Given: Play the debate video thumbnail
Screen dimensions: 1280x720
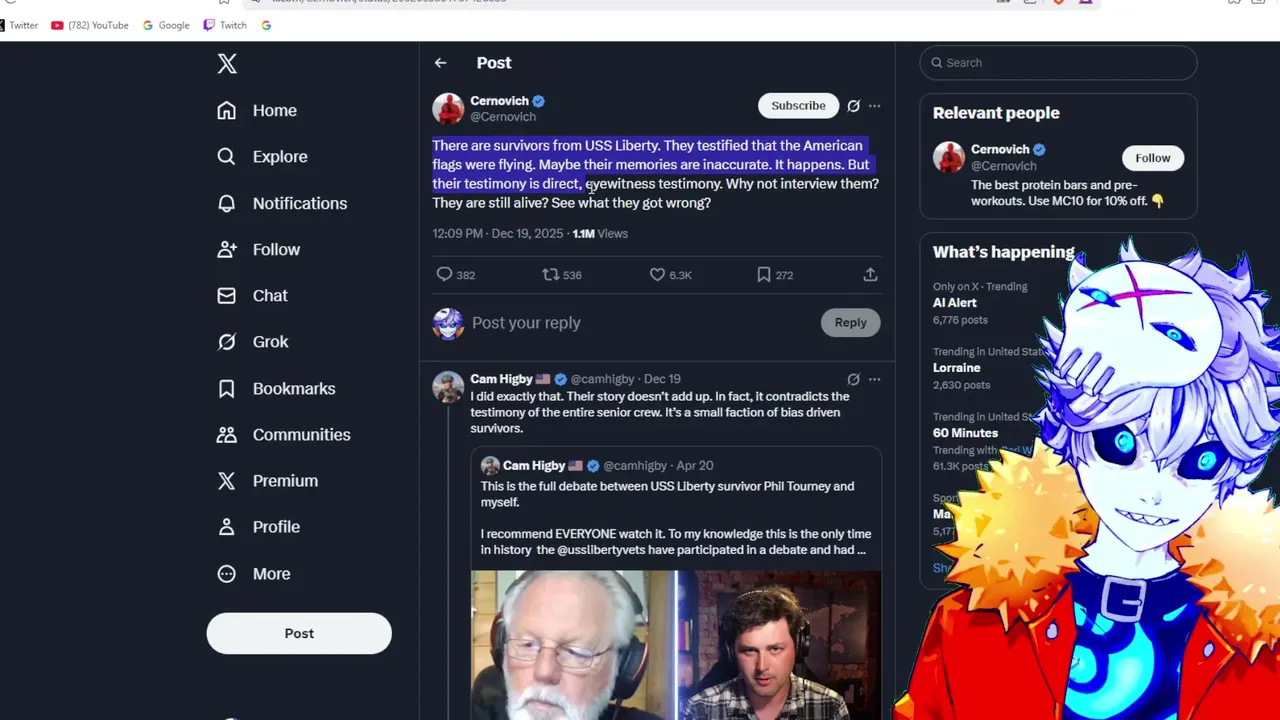Looking at the screenshot, I should click(x=676, y=645).
